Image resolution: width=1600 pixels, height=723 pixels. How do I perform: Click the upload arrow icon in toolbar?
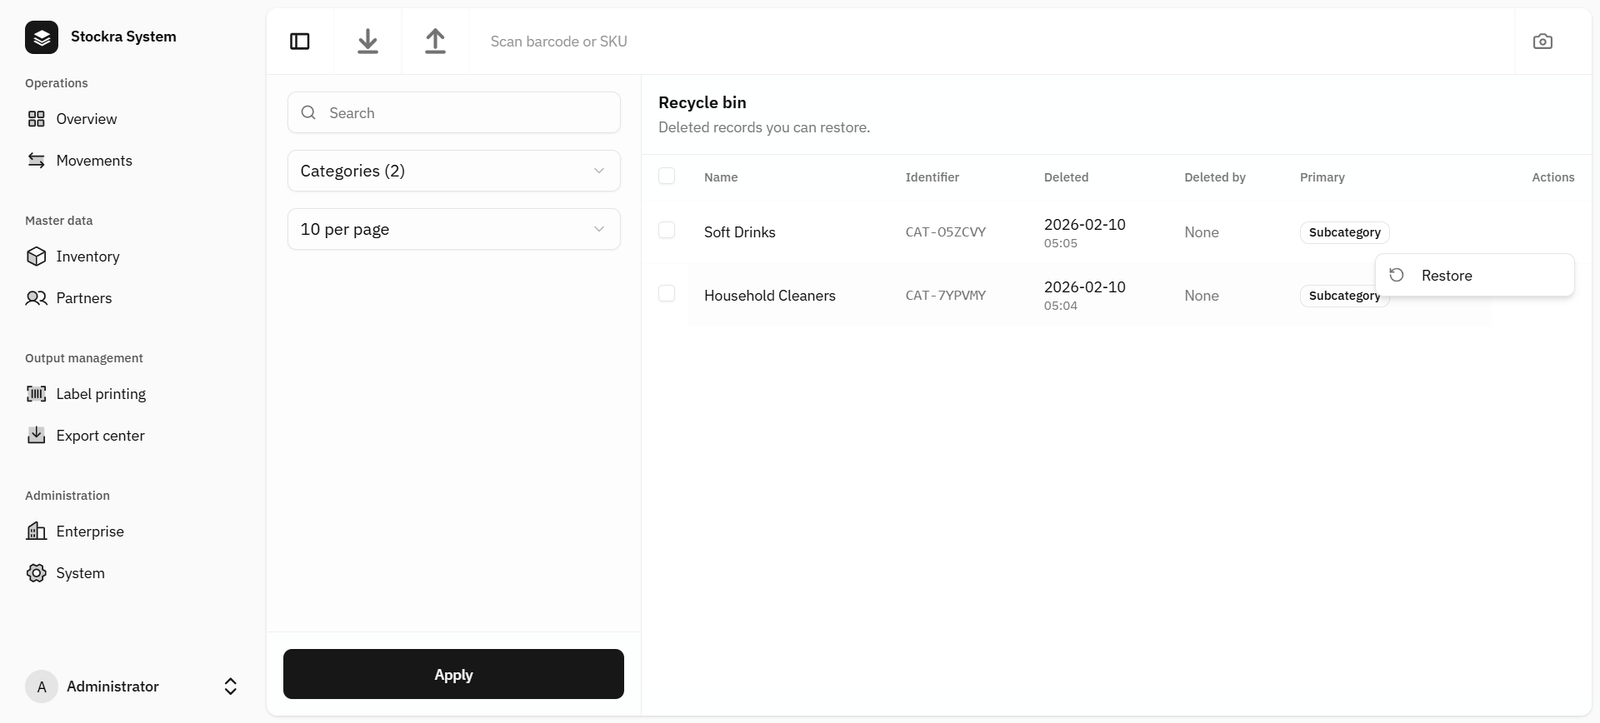(435, 41)
